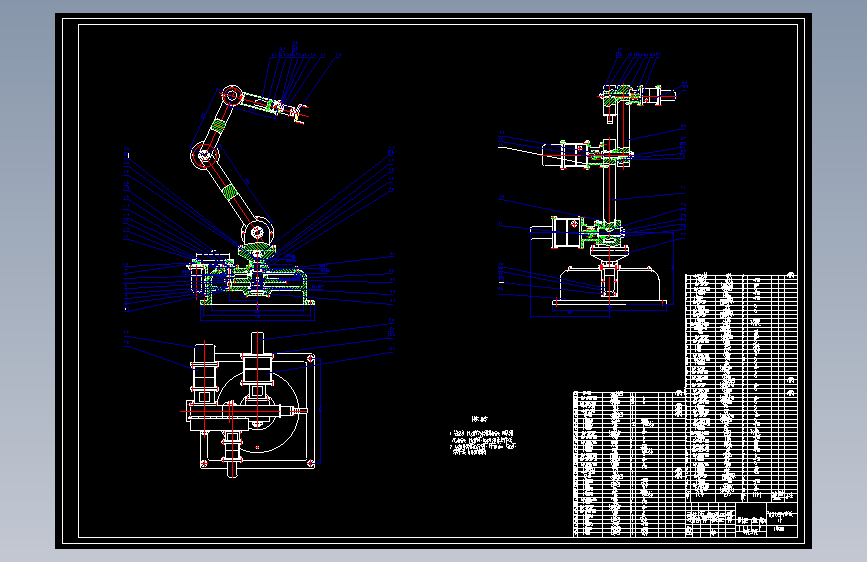Click the drawing title block, bottom right corner
Screen dimensions: 867x562
(x=741, y=519)
